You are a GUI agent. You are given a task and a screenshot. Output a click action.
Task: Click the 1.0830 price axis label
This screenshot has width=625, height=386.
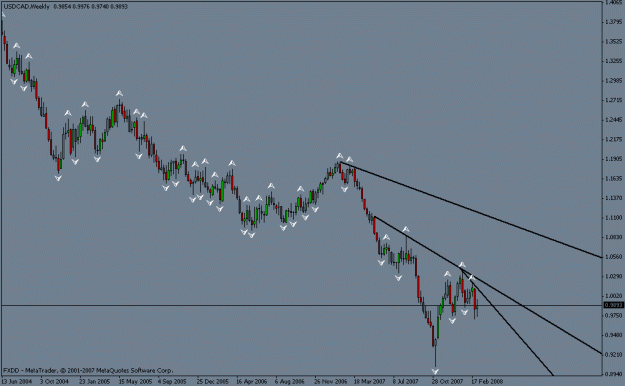[613, 237]
